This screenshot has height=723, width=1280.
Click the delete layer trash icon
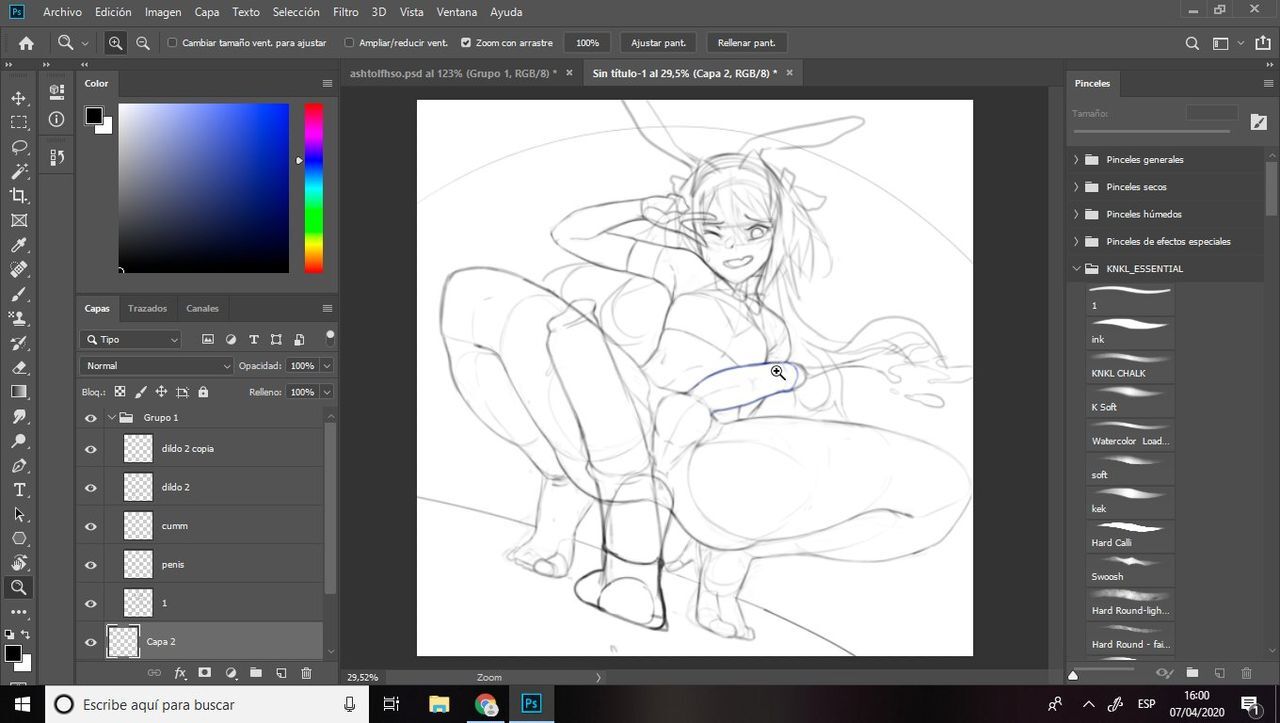(x=306, y=673)
